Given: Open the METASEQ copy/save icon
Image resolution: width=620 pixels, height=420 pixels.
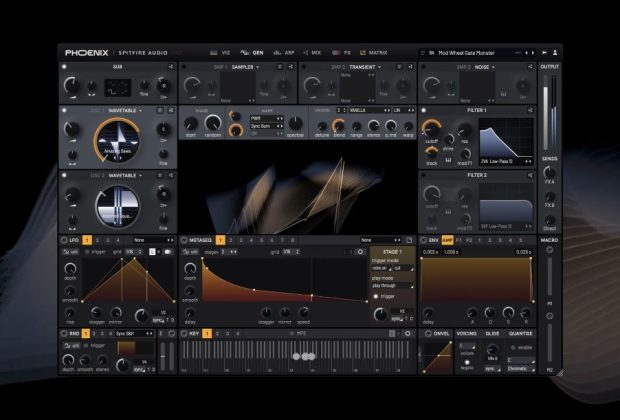Looking at the screenshot, I should click(409, 240).
